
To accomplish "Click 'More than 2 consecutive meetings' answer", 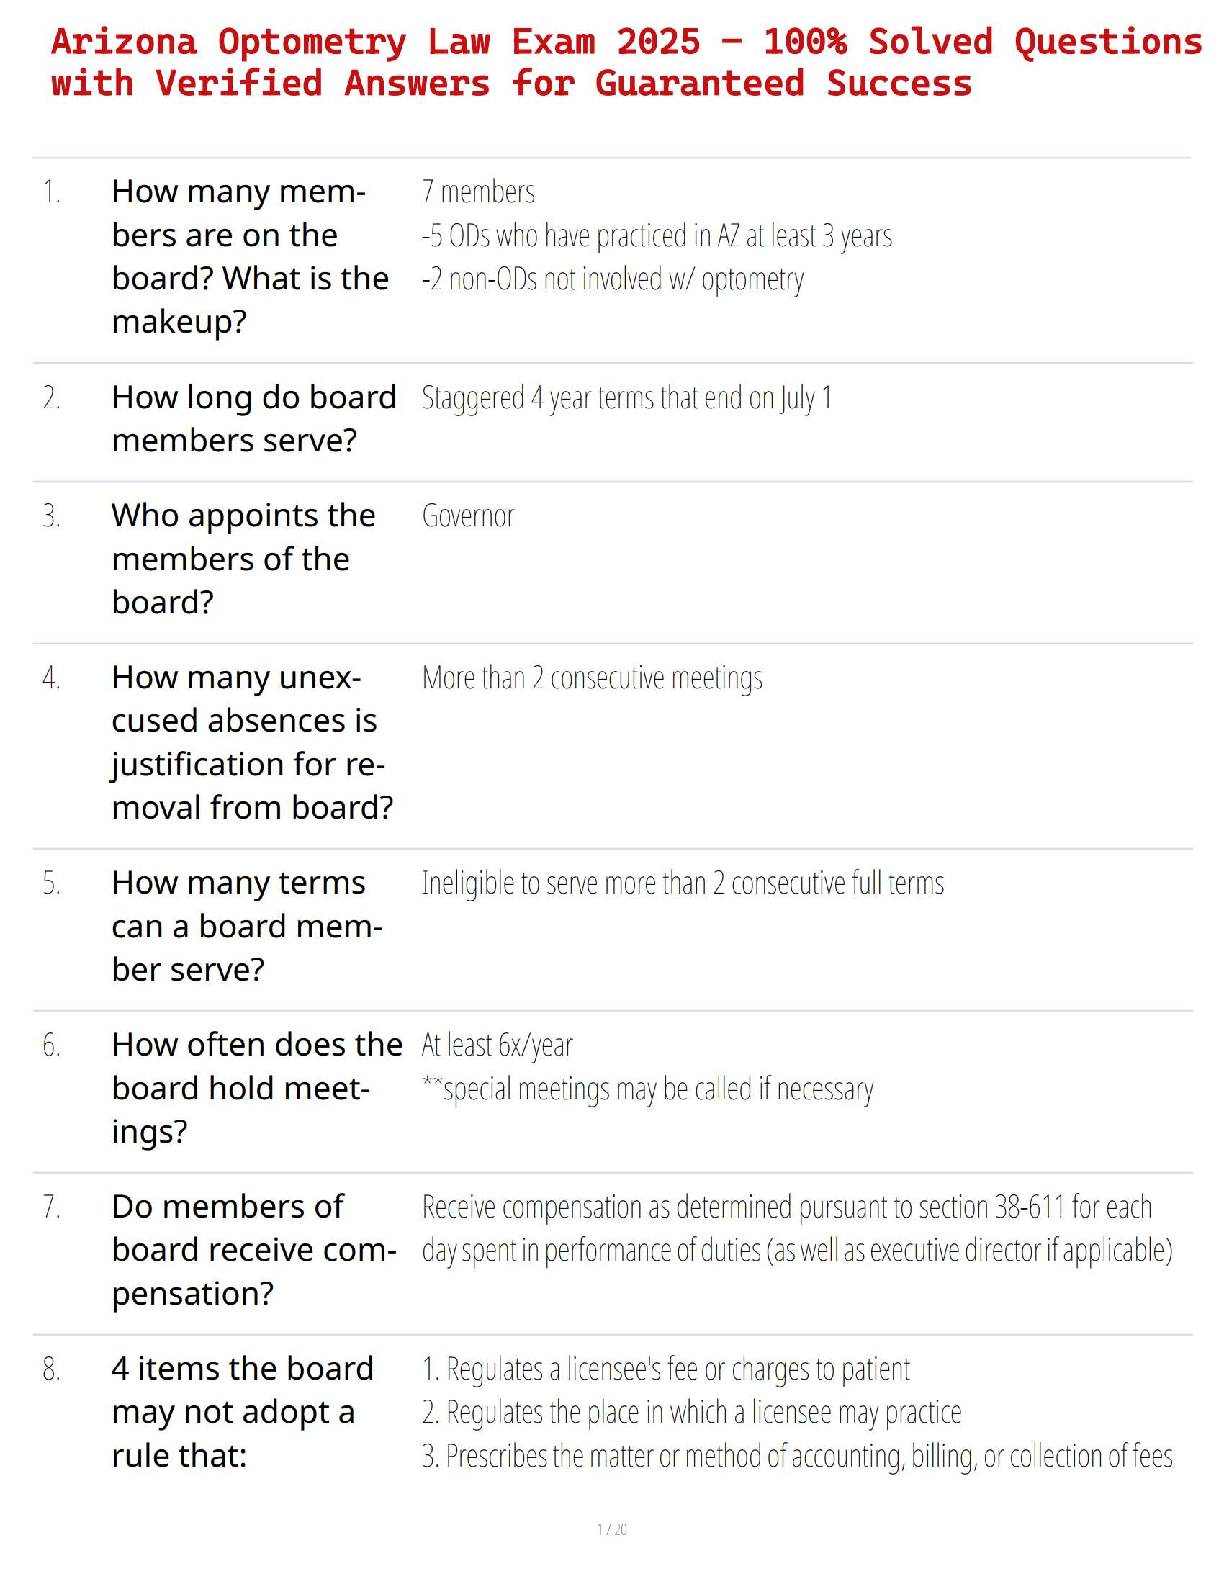I will pyautogui.click(x=592, y=678).
